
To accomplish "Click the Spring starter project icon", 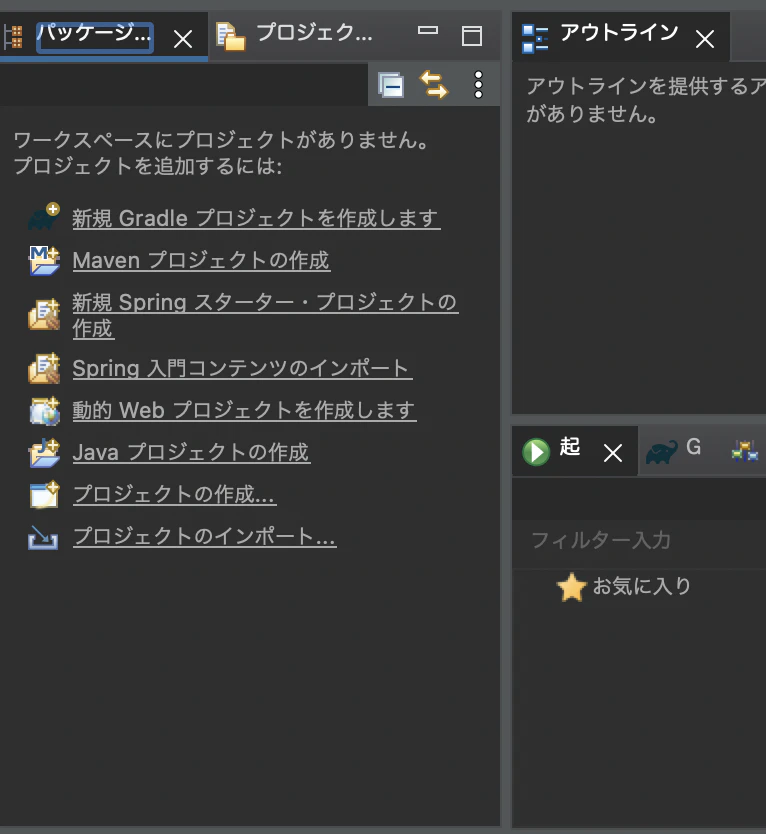I will click(x=44, y=314).
